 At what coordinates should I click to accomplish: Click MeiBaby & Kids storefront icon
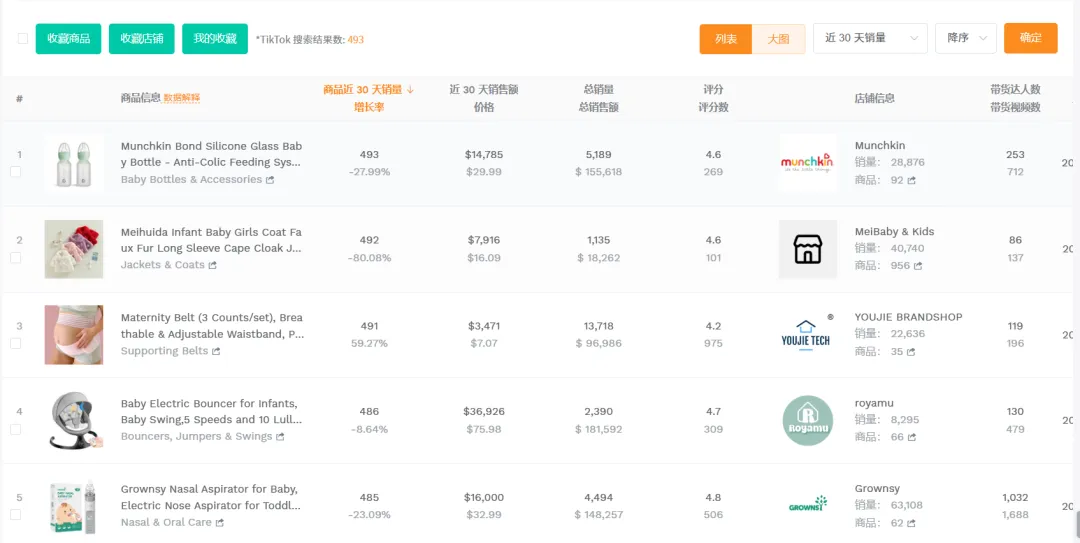point(807,249)
